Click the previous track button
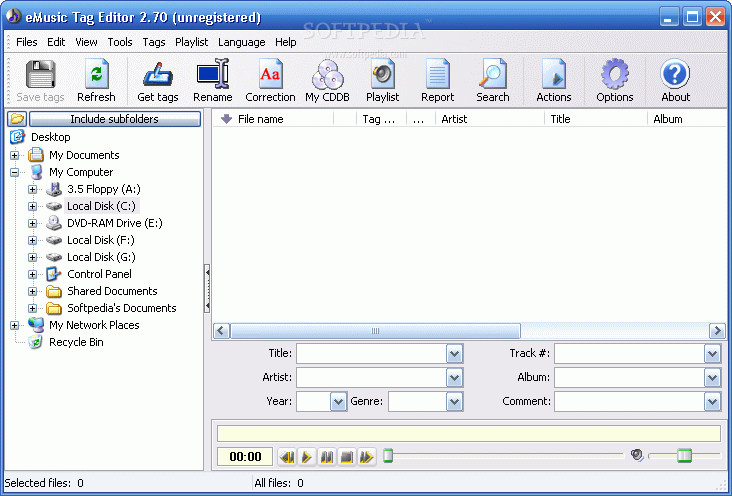Image resolution: width=732 pixels, height=496 pixels. [287, 456]
